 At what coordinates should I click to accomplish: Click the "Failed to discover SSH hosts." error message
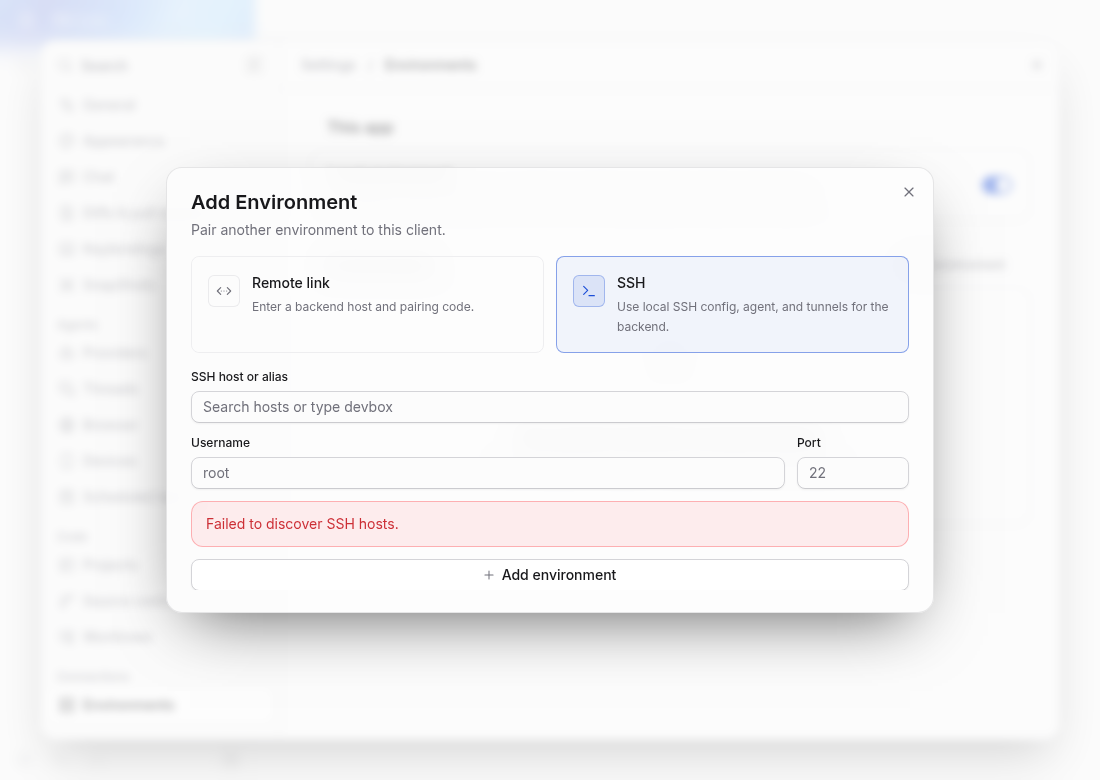pyautogui.click(x=302, y=524)
